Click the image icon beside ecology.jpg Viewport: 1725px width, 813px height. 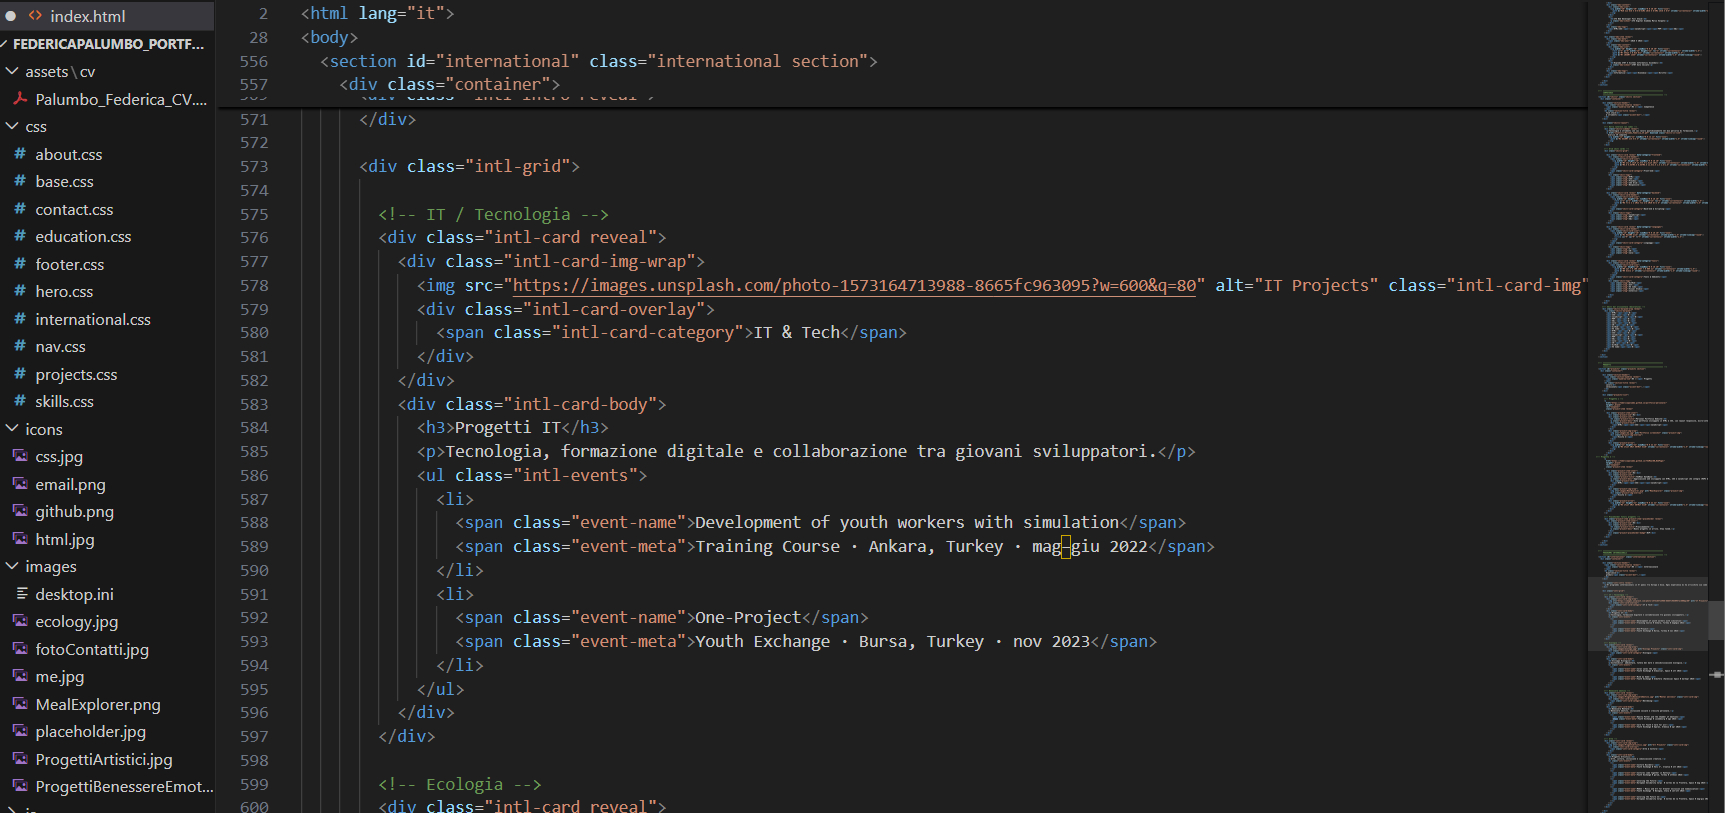pyautogui.click(x=20, y=621)
